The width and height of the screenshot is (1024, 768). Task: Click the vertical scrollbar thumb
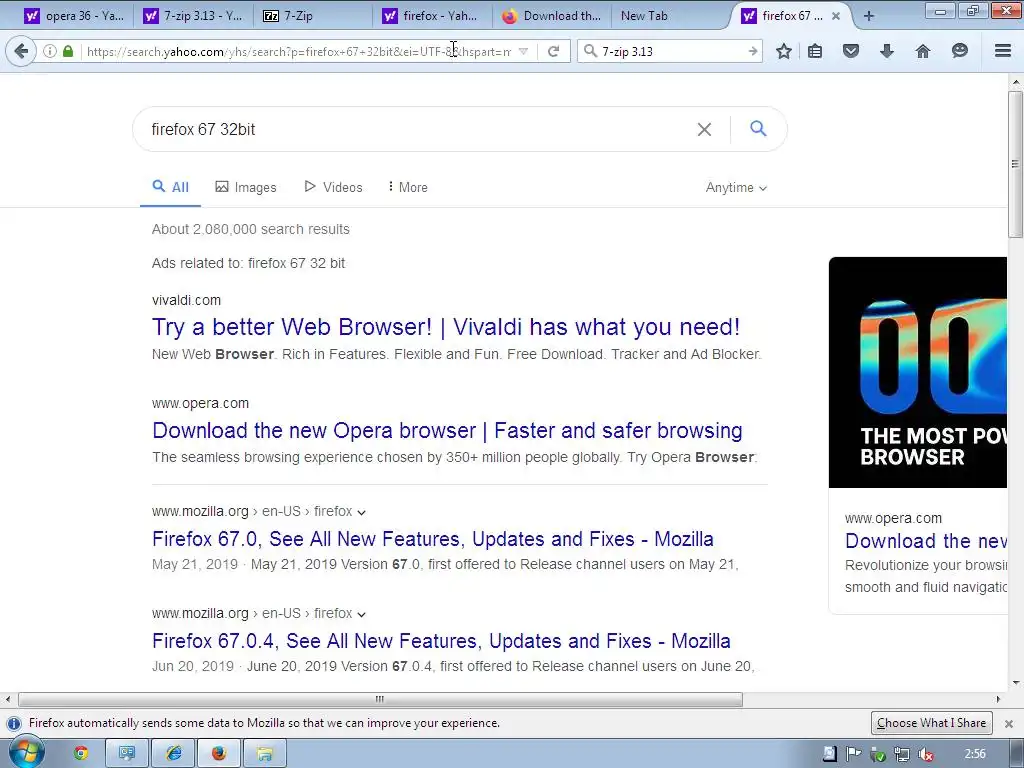point(1015,163)
